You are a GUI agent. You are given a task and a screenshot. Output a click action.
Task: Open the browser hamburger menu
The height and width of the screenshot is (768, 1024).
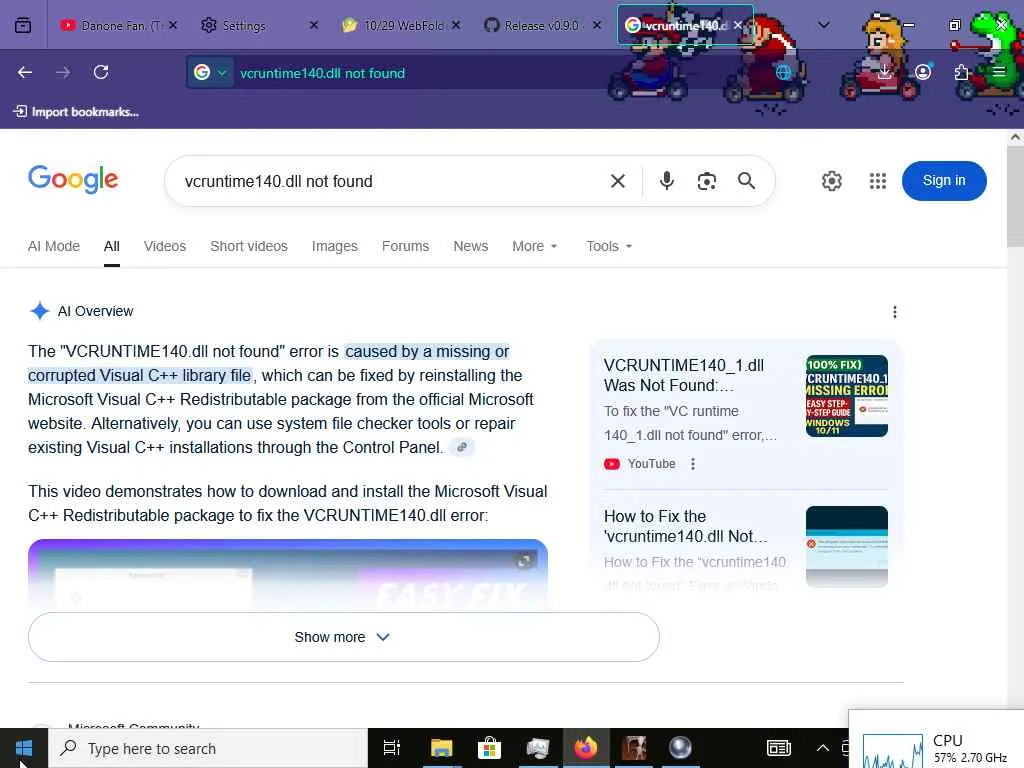pos(999,72)
